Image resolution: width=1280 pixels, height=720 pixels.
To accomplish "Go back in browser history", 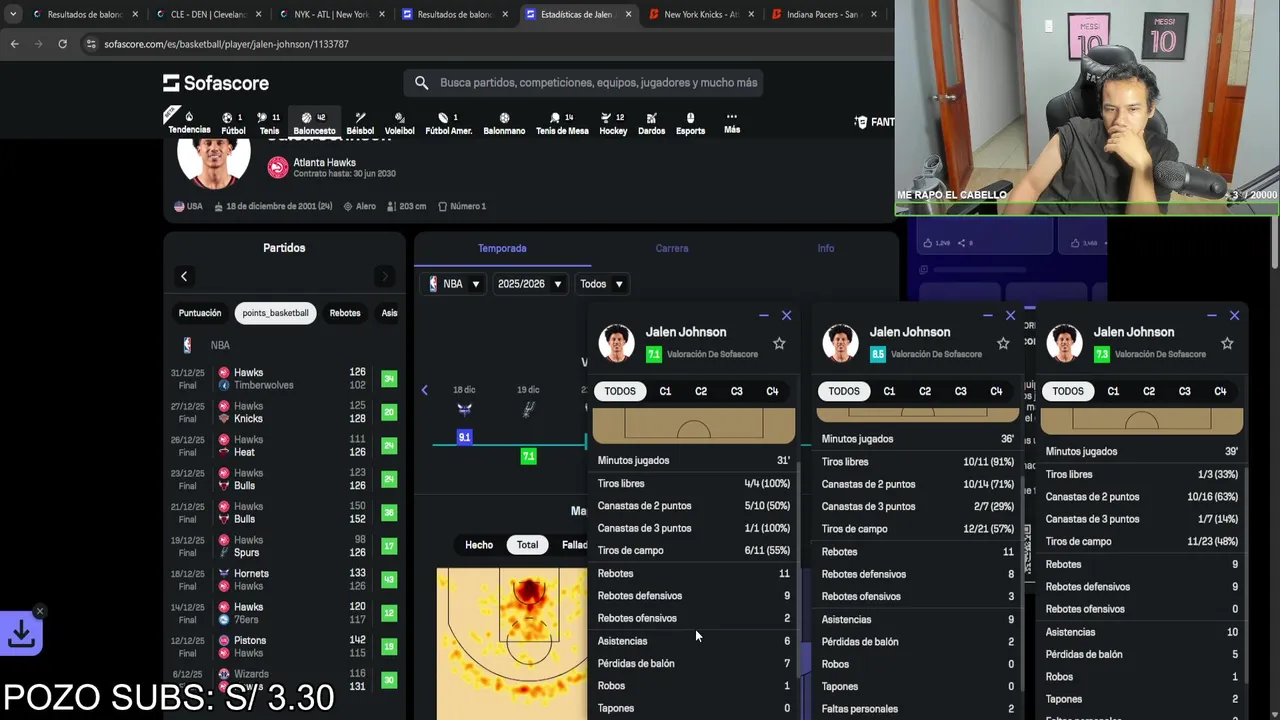I will tap(14, 44).
